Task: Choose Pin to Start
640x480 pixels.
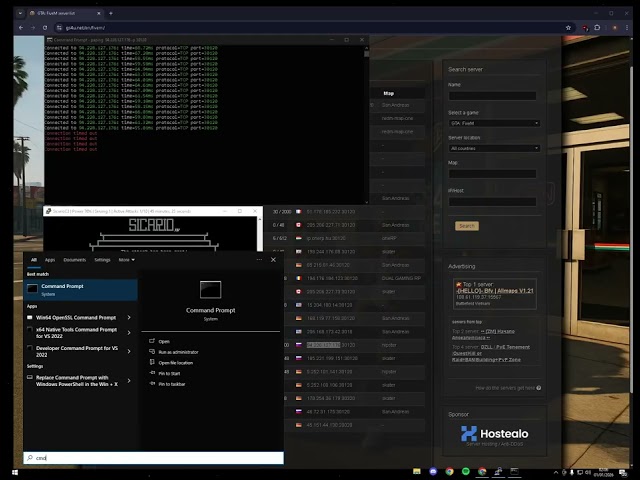Action: 169,373
